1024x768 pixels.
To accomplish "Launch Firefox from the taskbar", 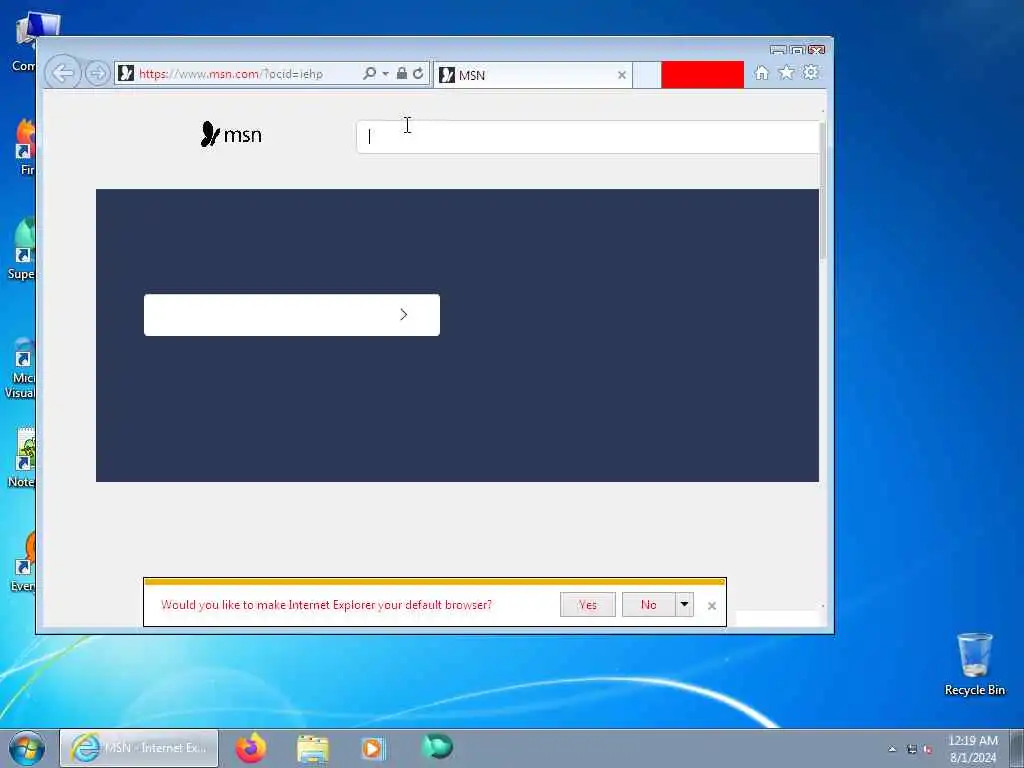I will click(251, 748).
